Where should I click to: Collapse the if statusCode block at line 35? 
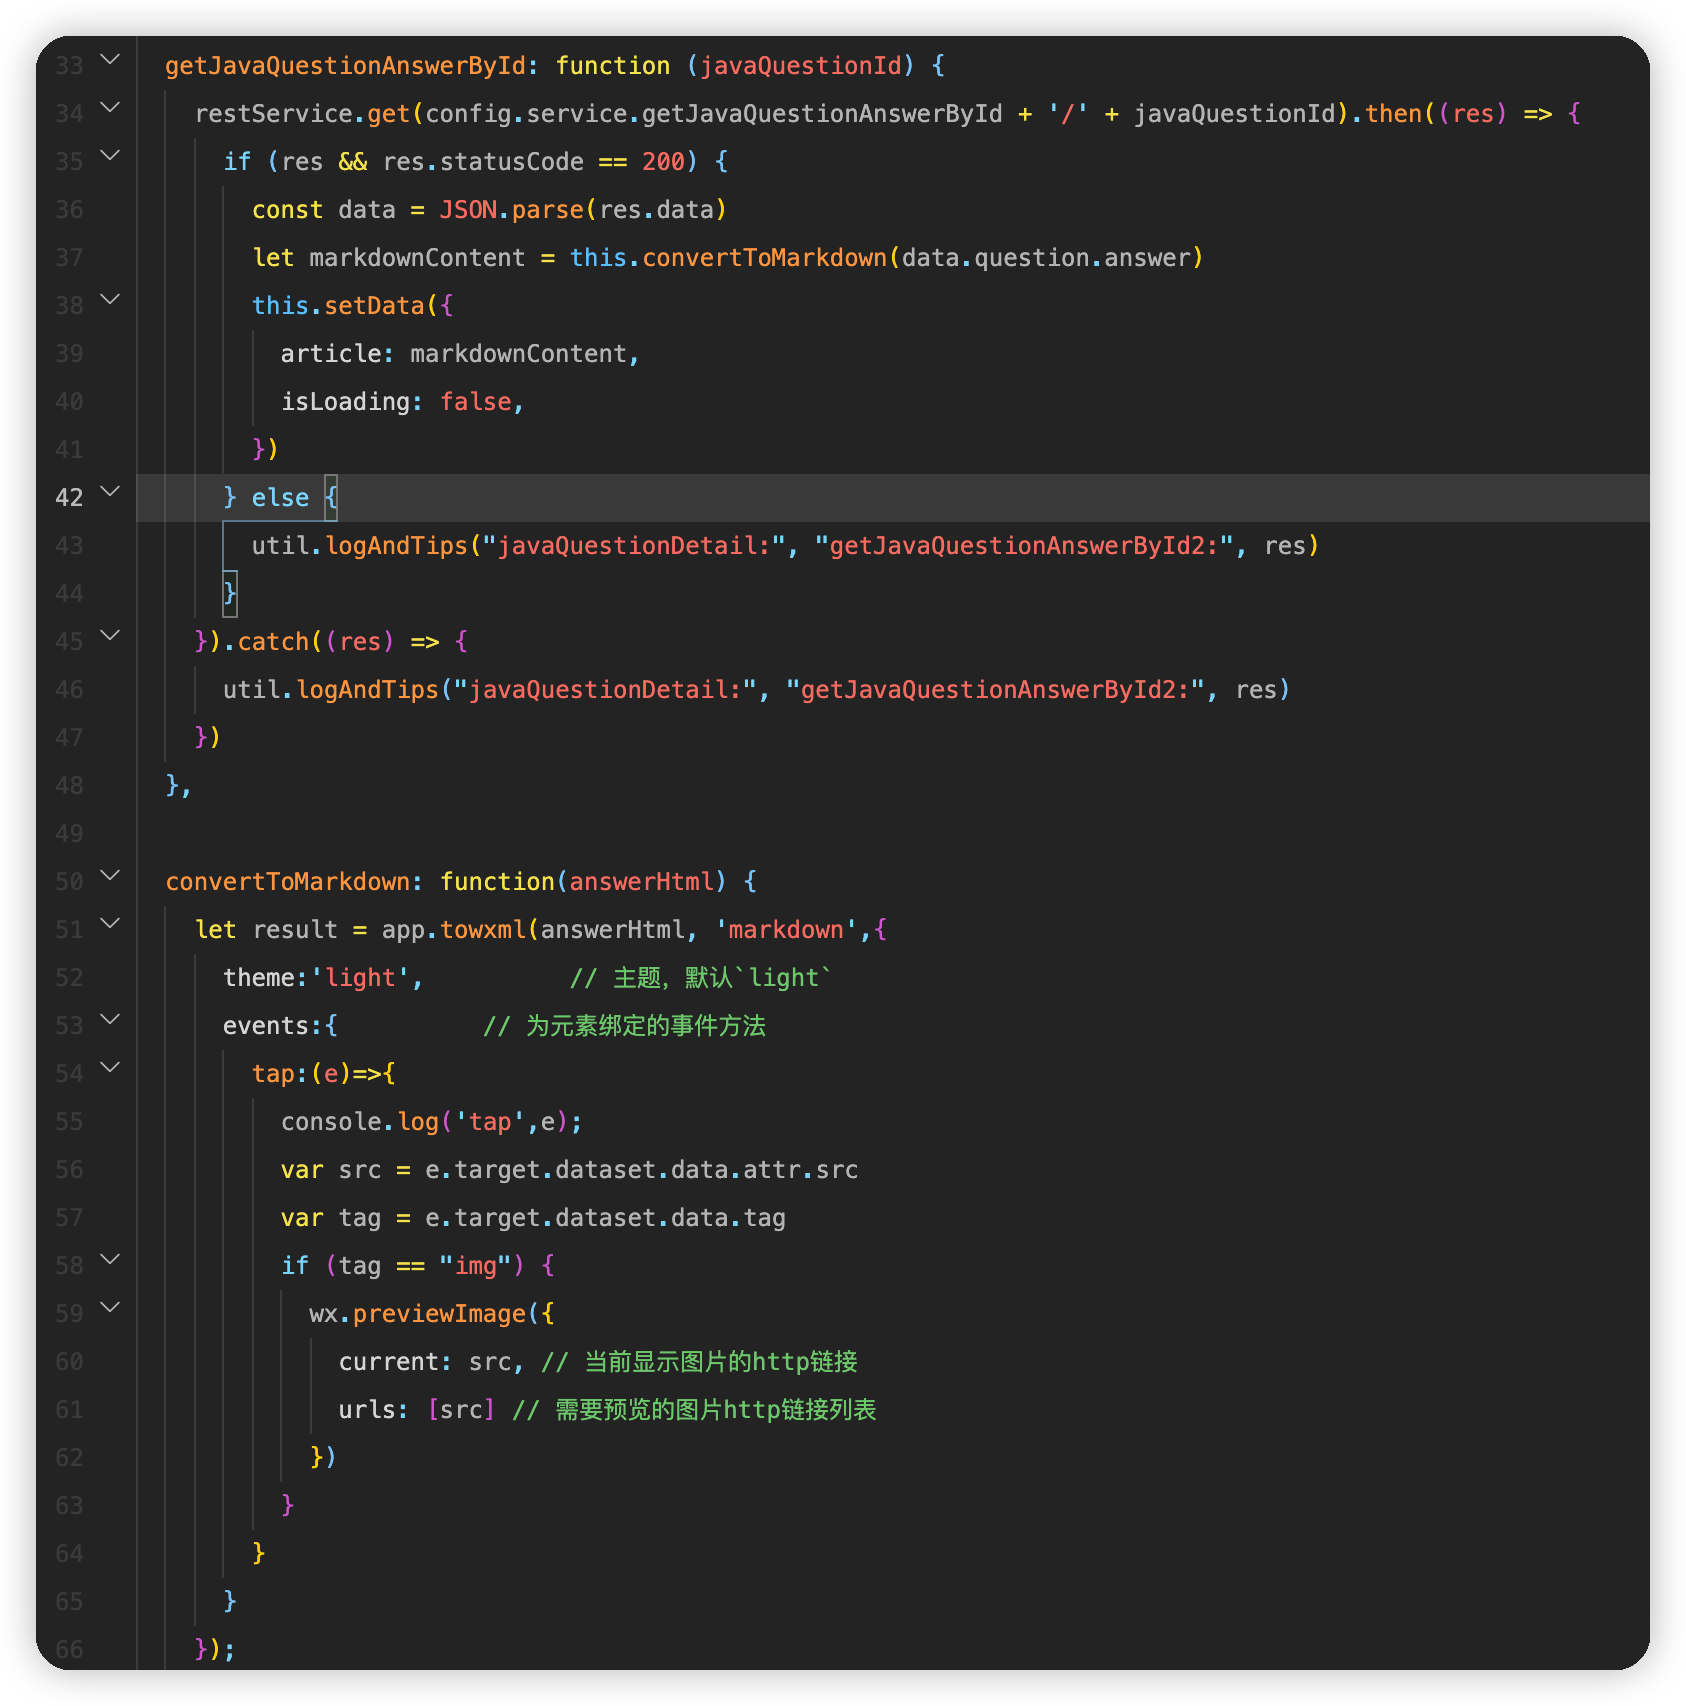point(111,156)
